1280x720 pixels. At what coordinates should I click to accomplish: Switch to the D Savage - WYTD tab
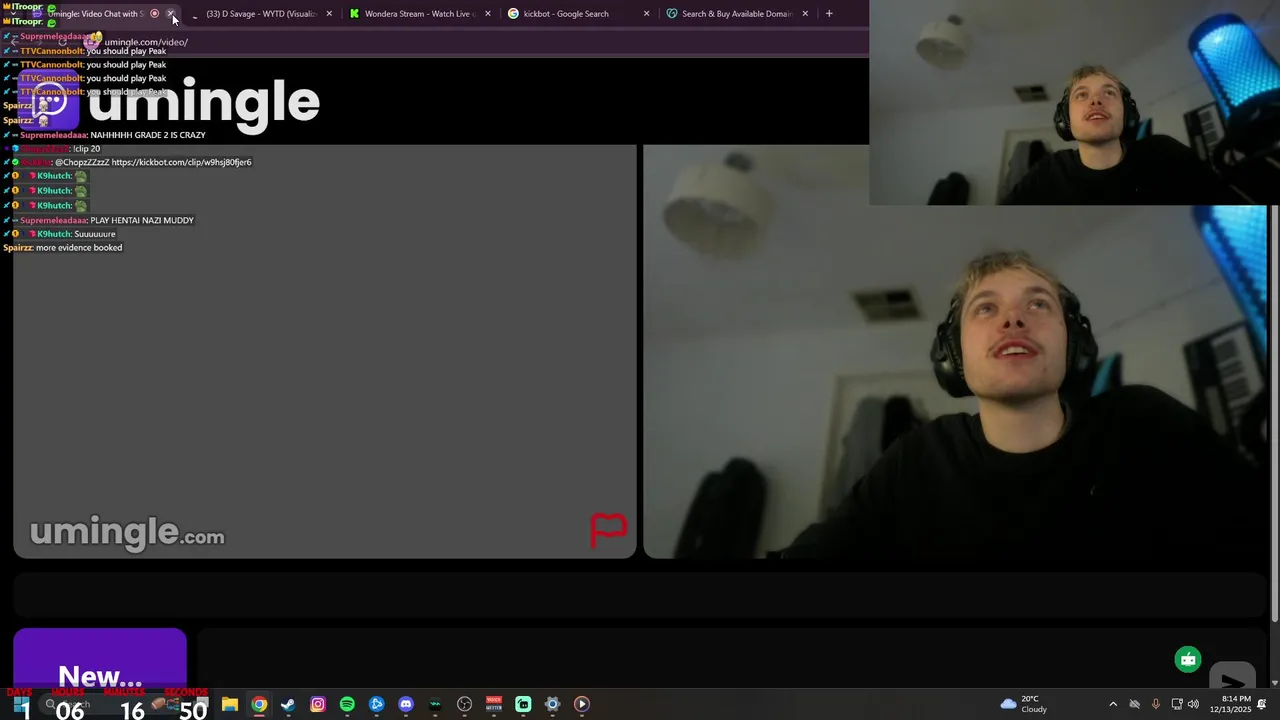point(261,14)
